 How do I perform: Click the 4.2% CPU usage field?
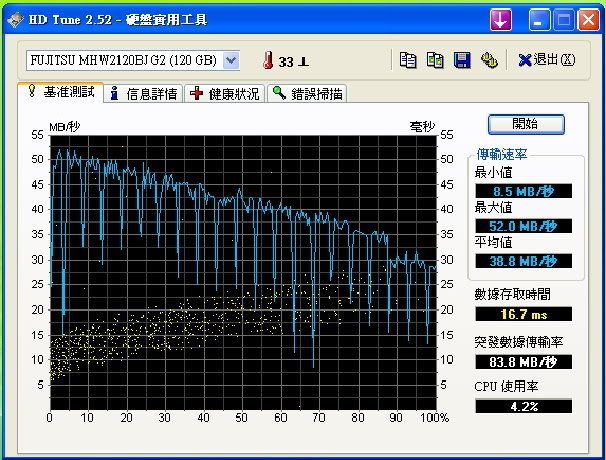(x=523, y=406)
